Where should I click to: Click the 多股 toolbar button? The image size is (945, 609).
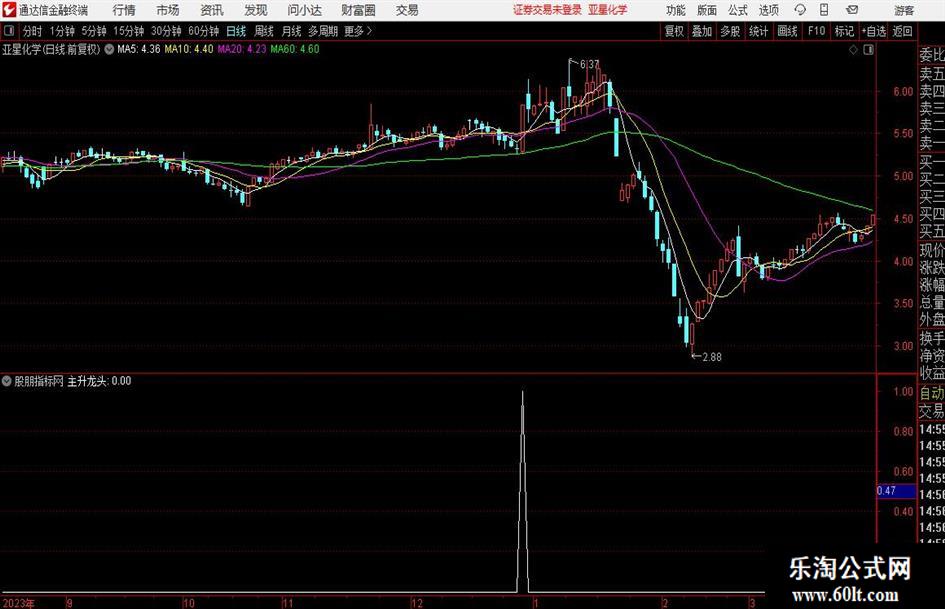coord(730,31)
